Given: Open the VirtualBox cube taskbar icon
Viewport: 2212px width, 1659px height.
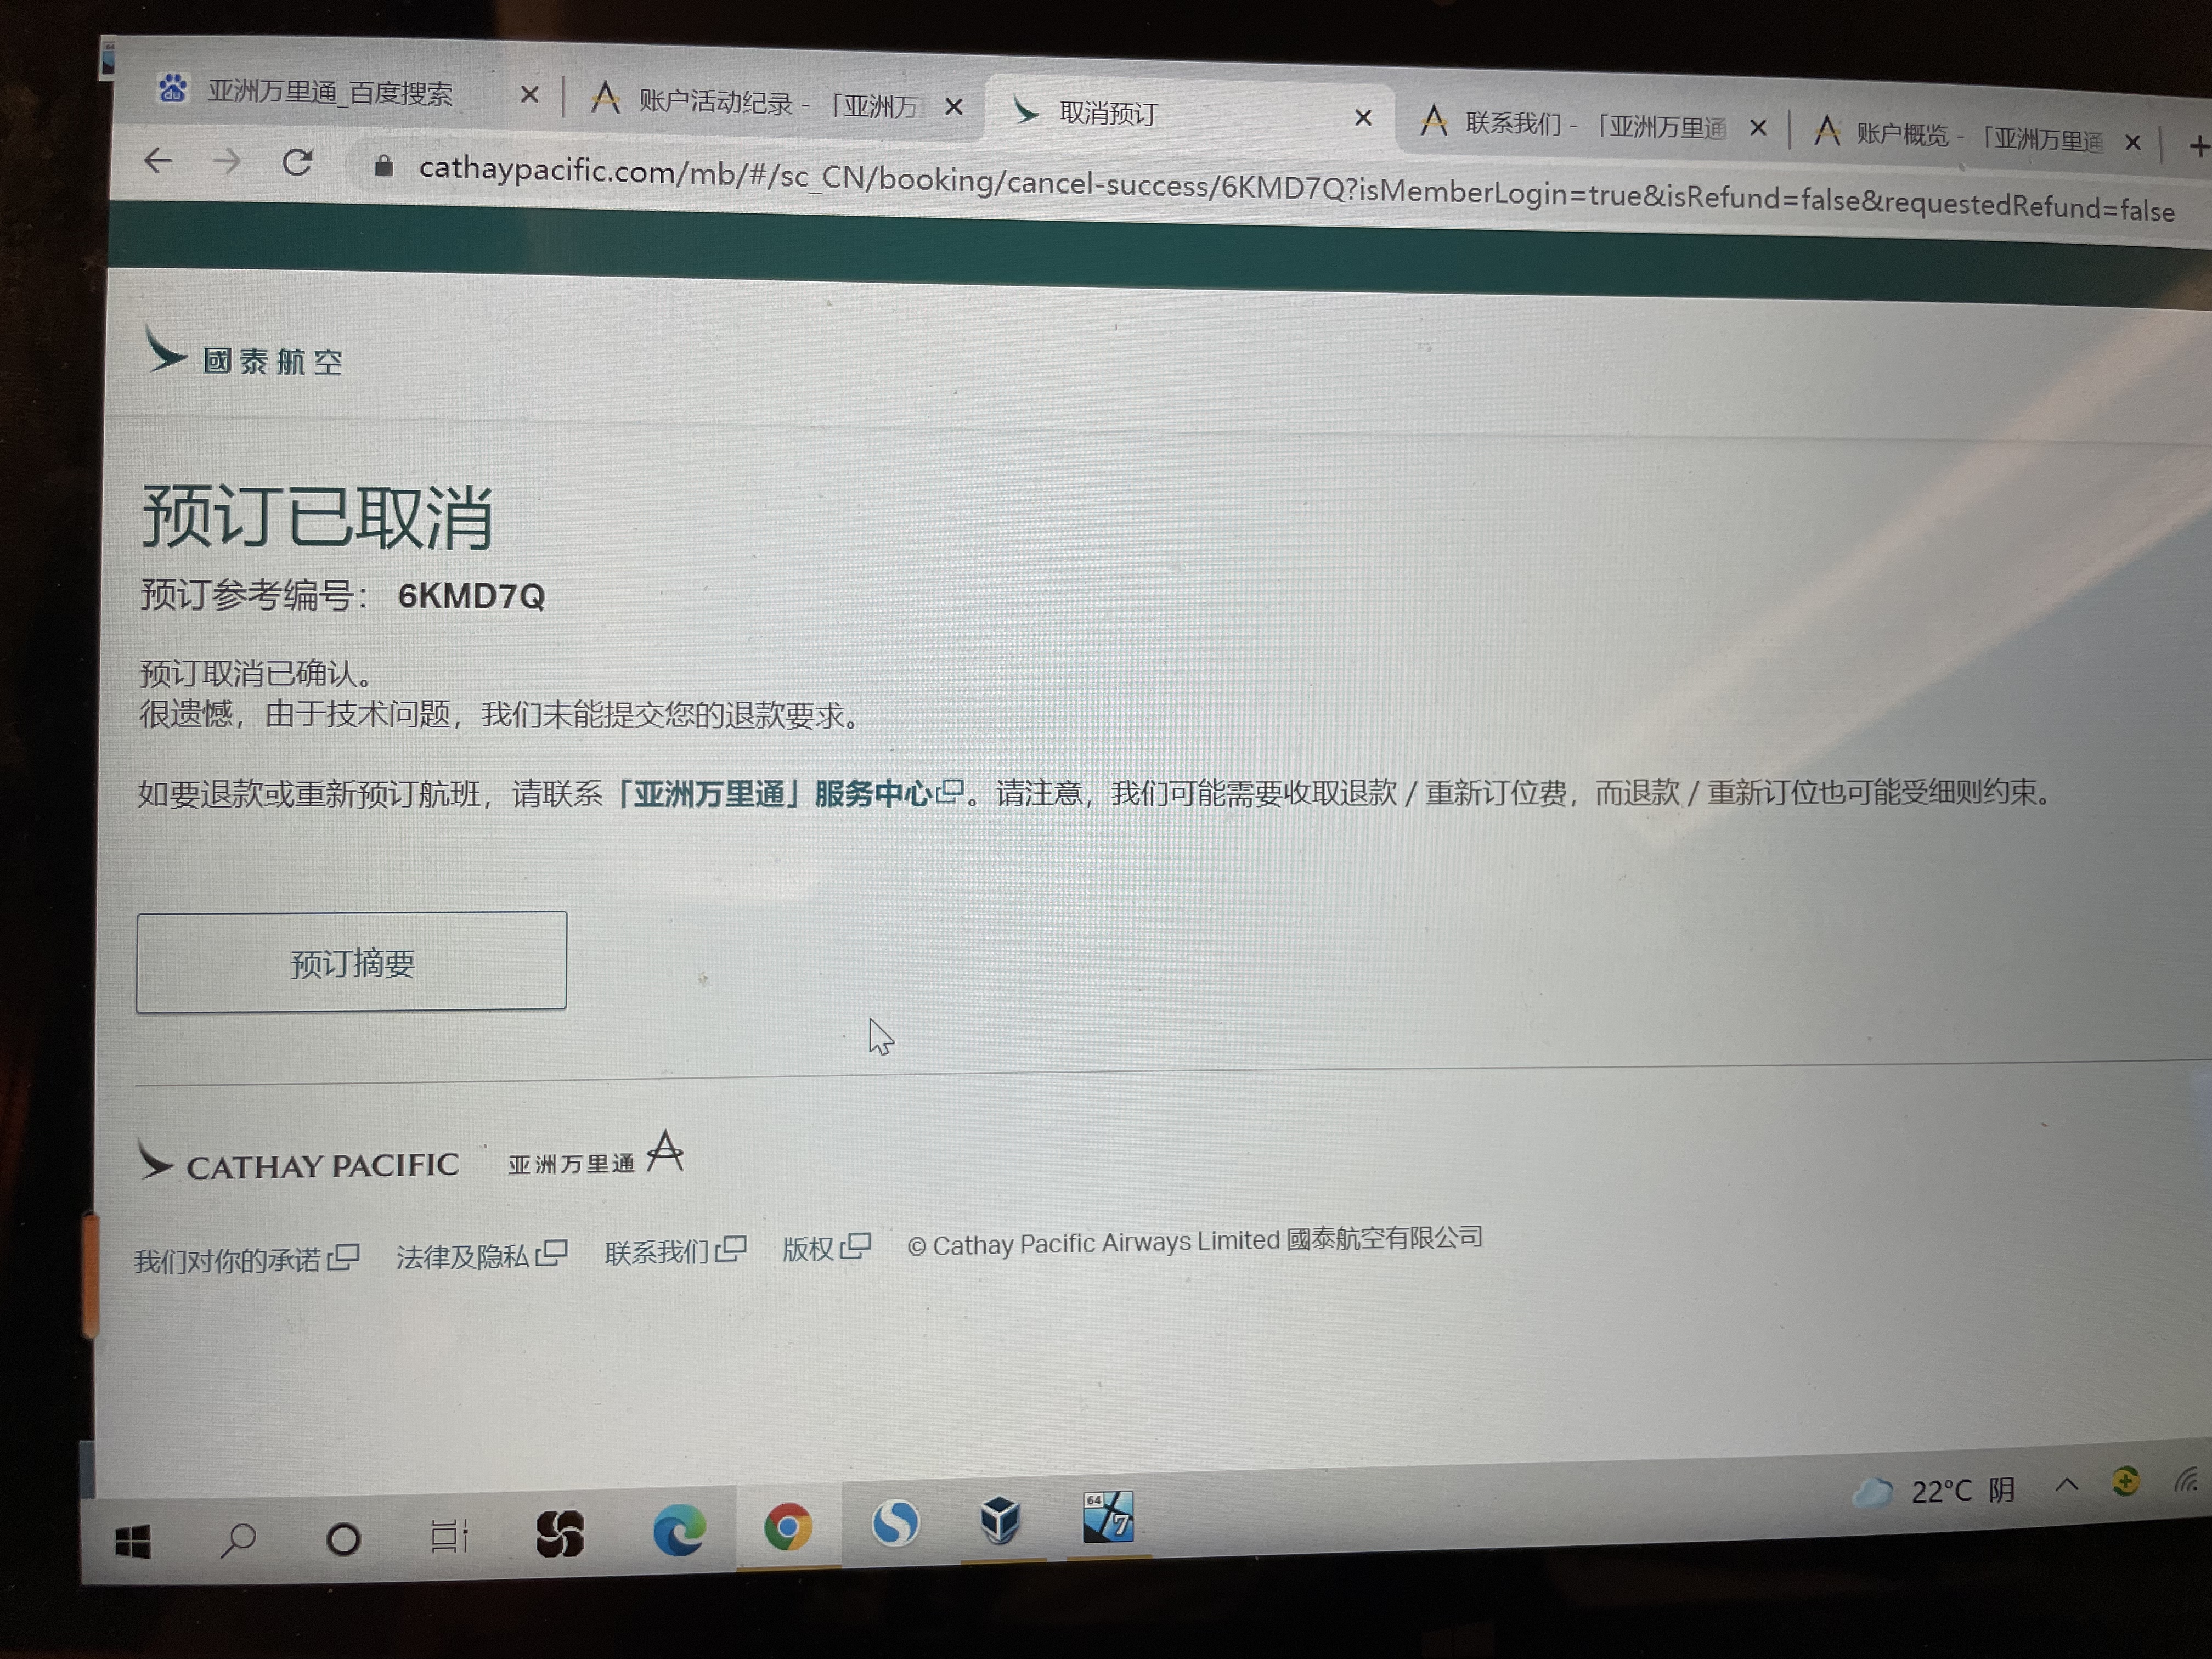Looking at the screenshot, I should click(1000, 1520).
